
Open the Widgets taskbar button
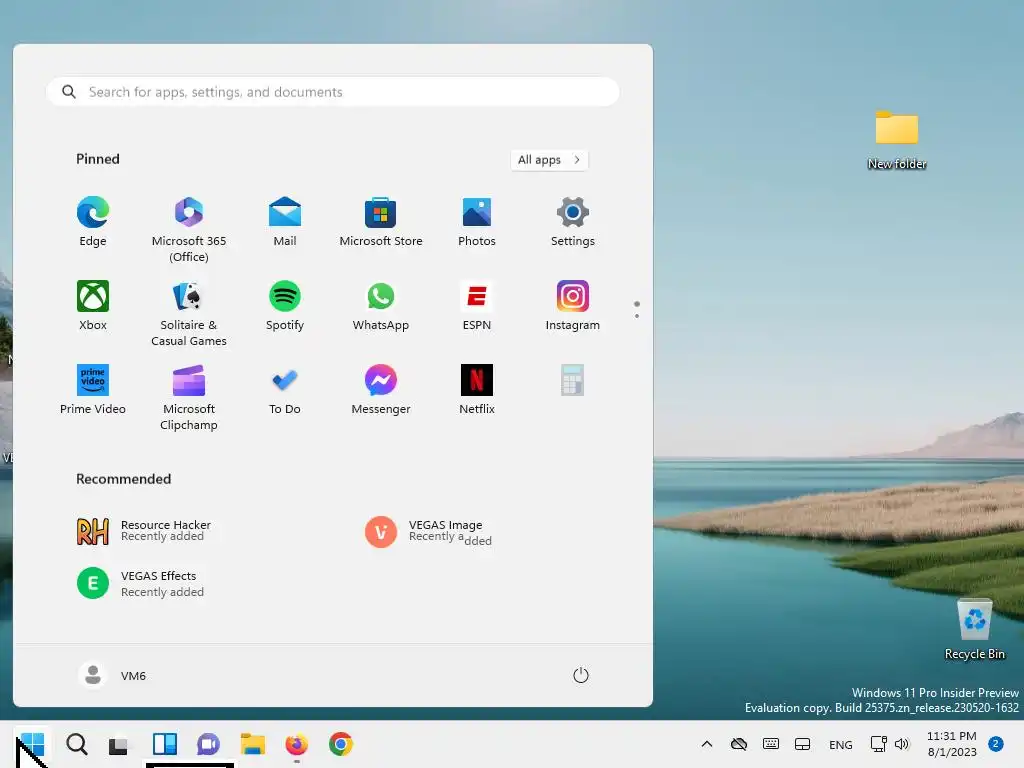(165, 744)
